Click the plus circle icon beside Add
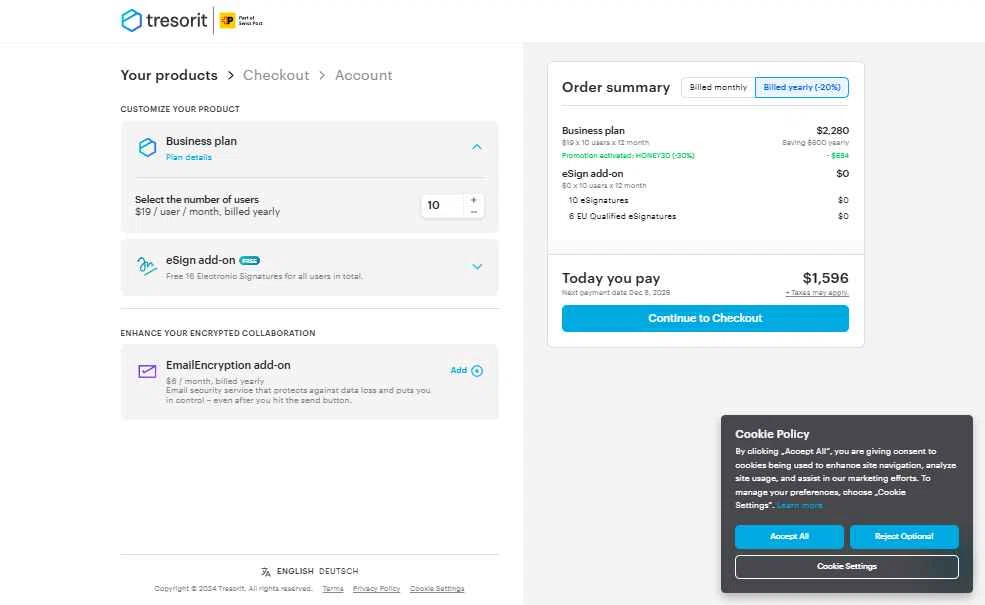 (477, 371)
